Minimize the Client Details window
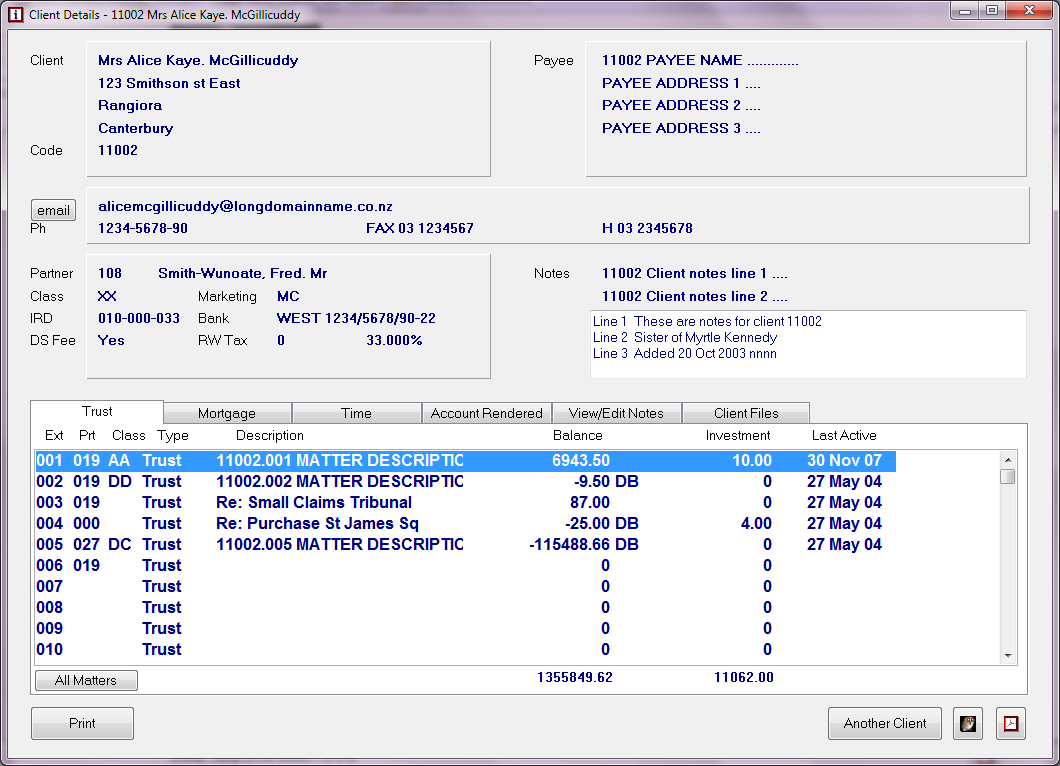Screen dimensions: 1060x766 point(966,12)
